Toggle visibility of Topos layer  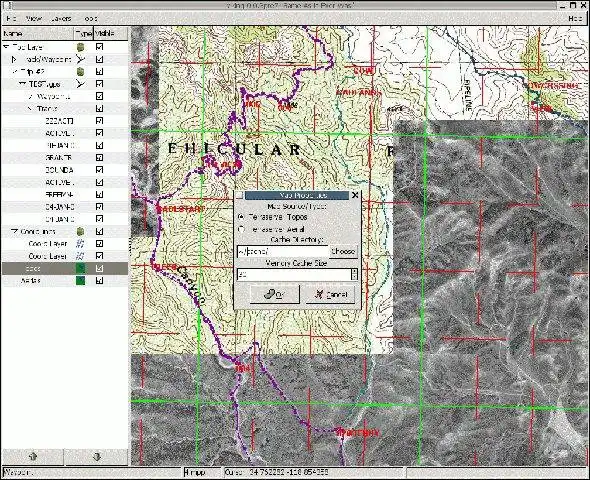pyautogui.click(x=99, y=268)
